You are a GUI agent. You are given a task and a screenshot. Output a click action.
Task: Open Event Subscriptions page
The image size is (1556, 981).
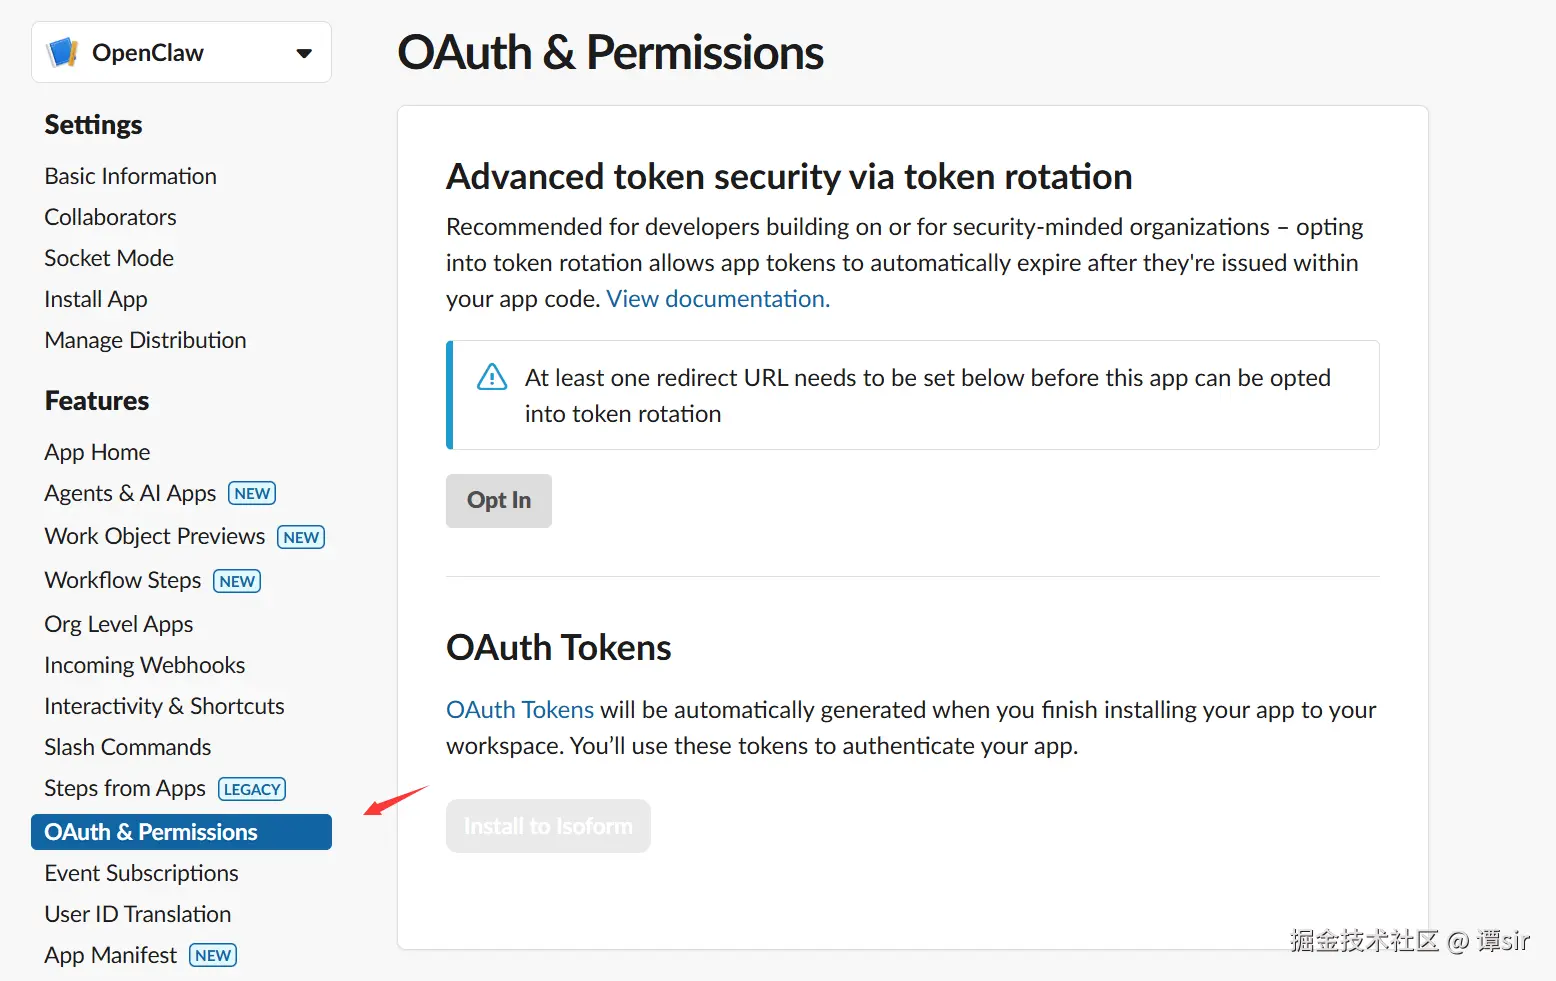[141, 873]
